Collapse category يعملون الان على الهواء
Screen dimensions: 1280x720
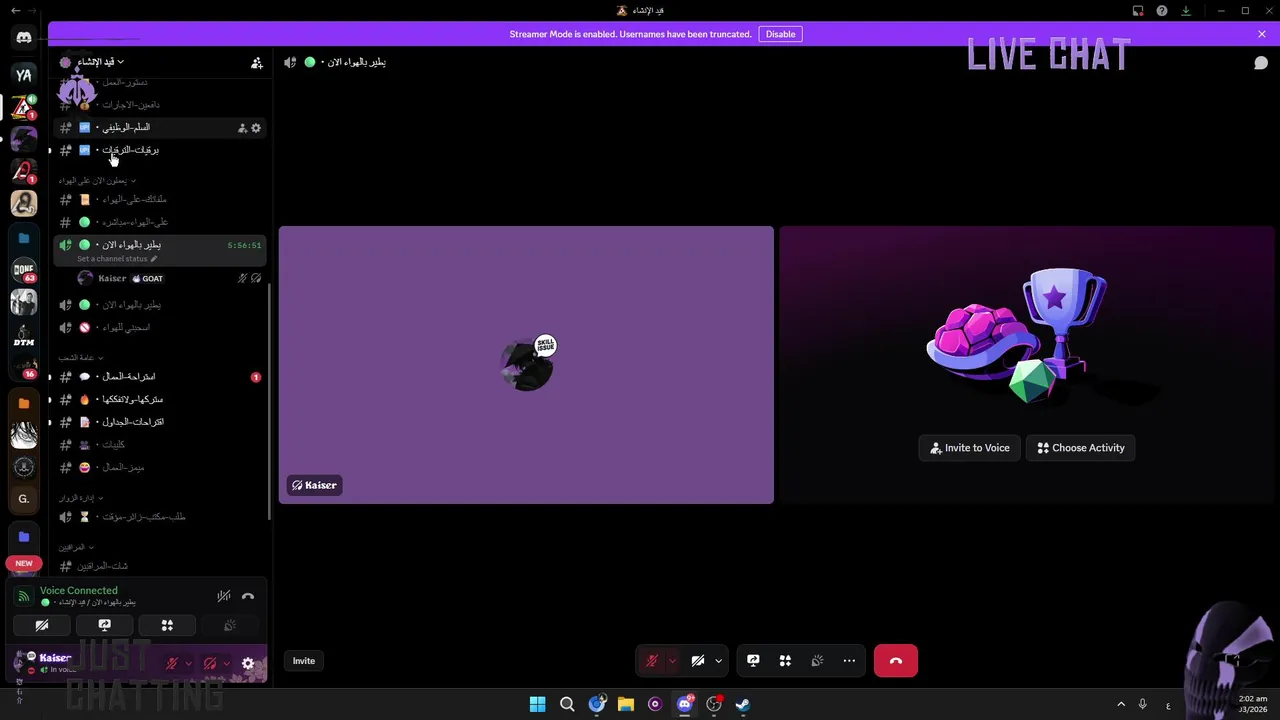tap(96, 181)
